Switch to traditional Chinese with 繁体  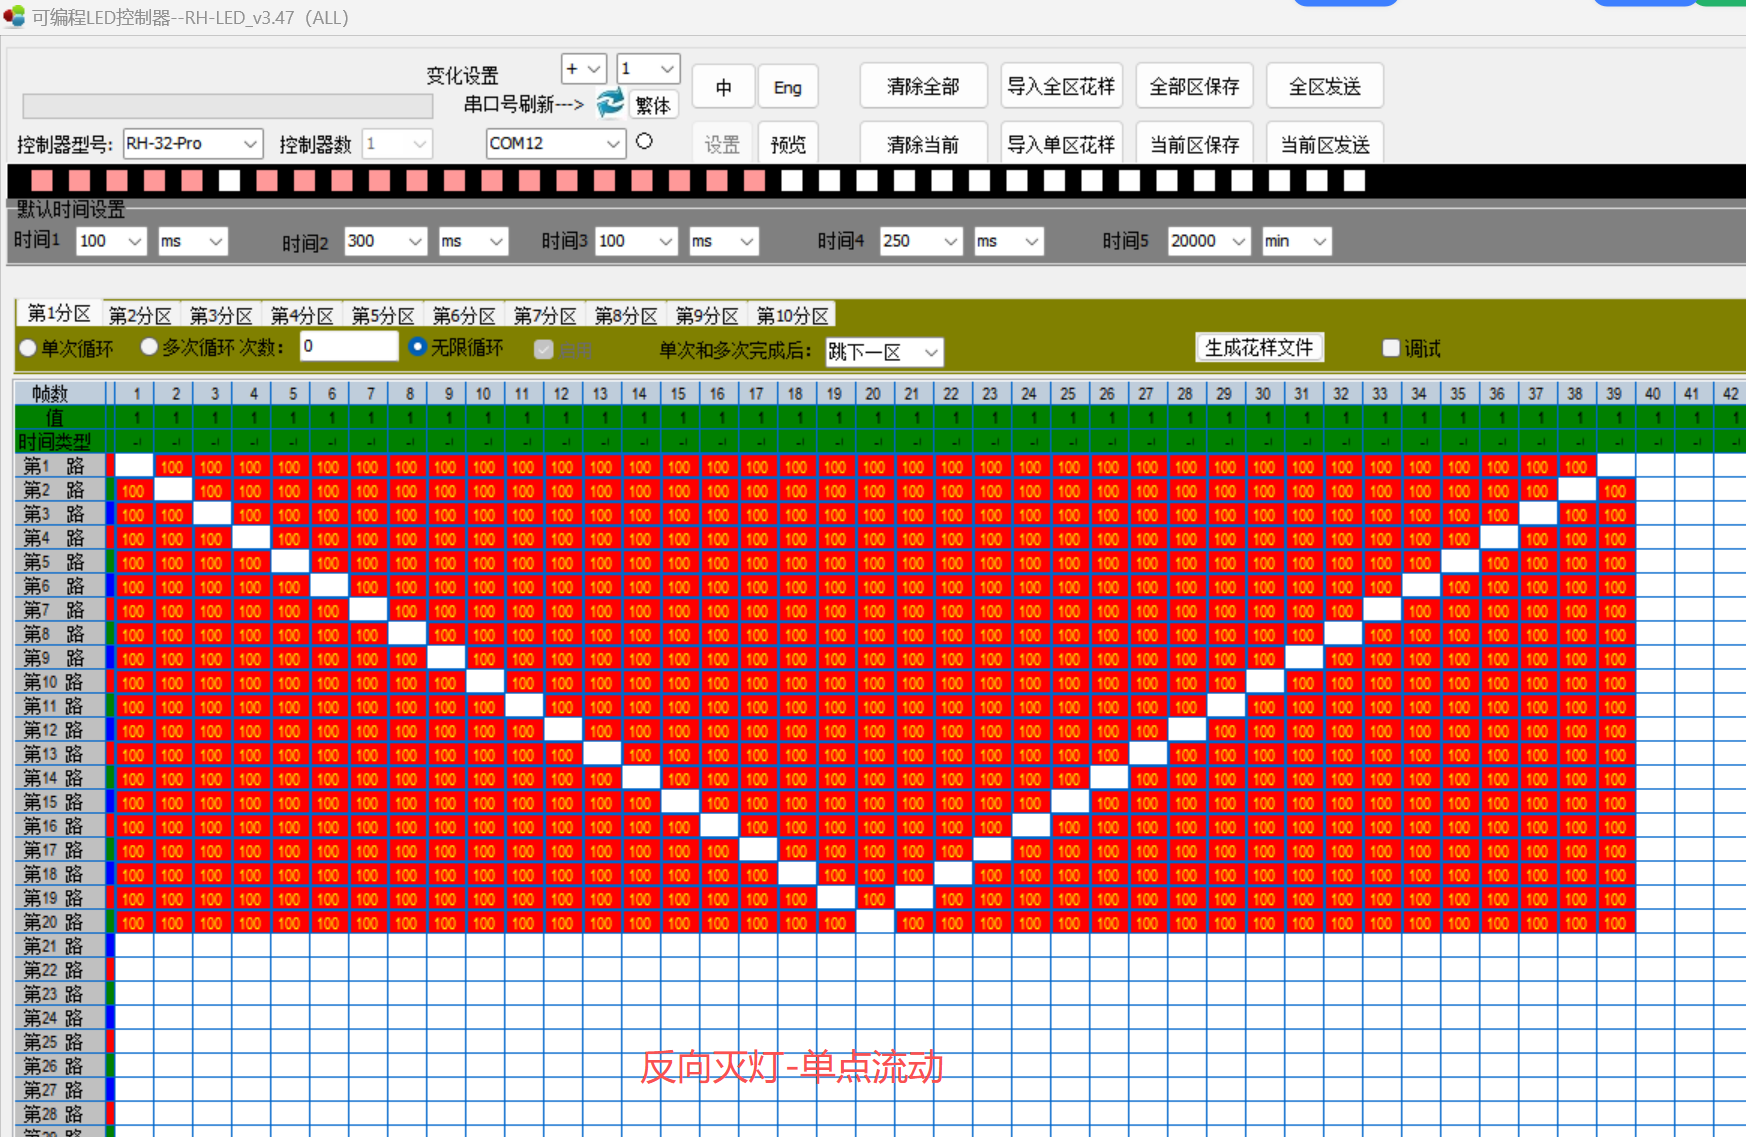click(x=652, y=105)
